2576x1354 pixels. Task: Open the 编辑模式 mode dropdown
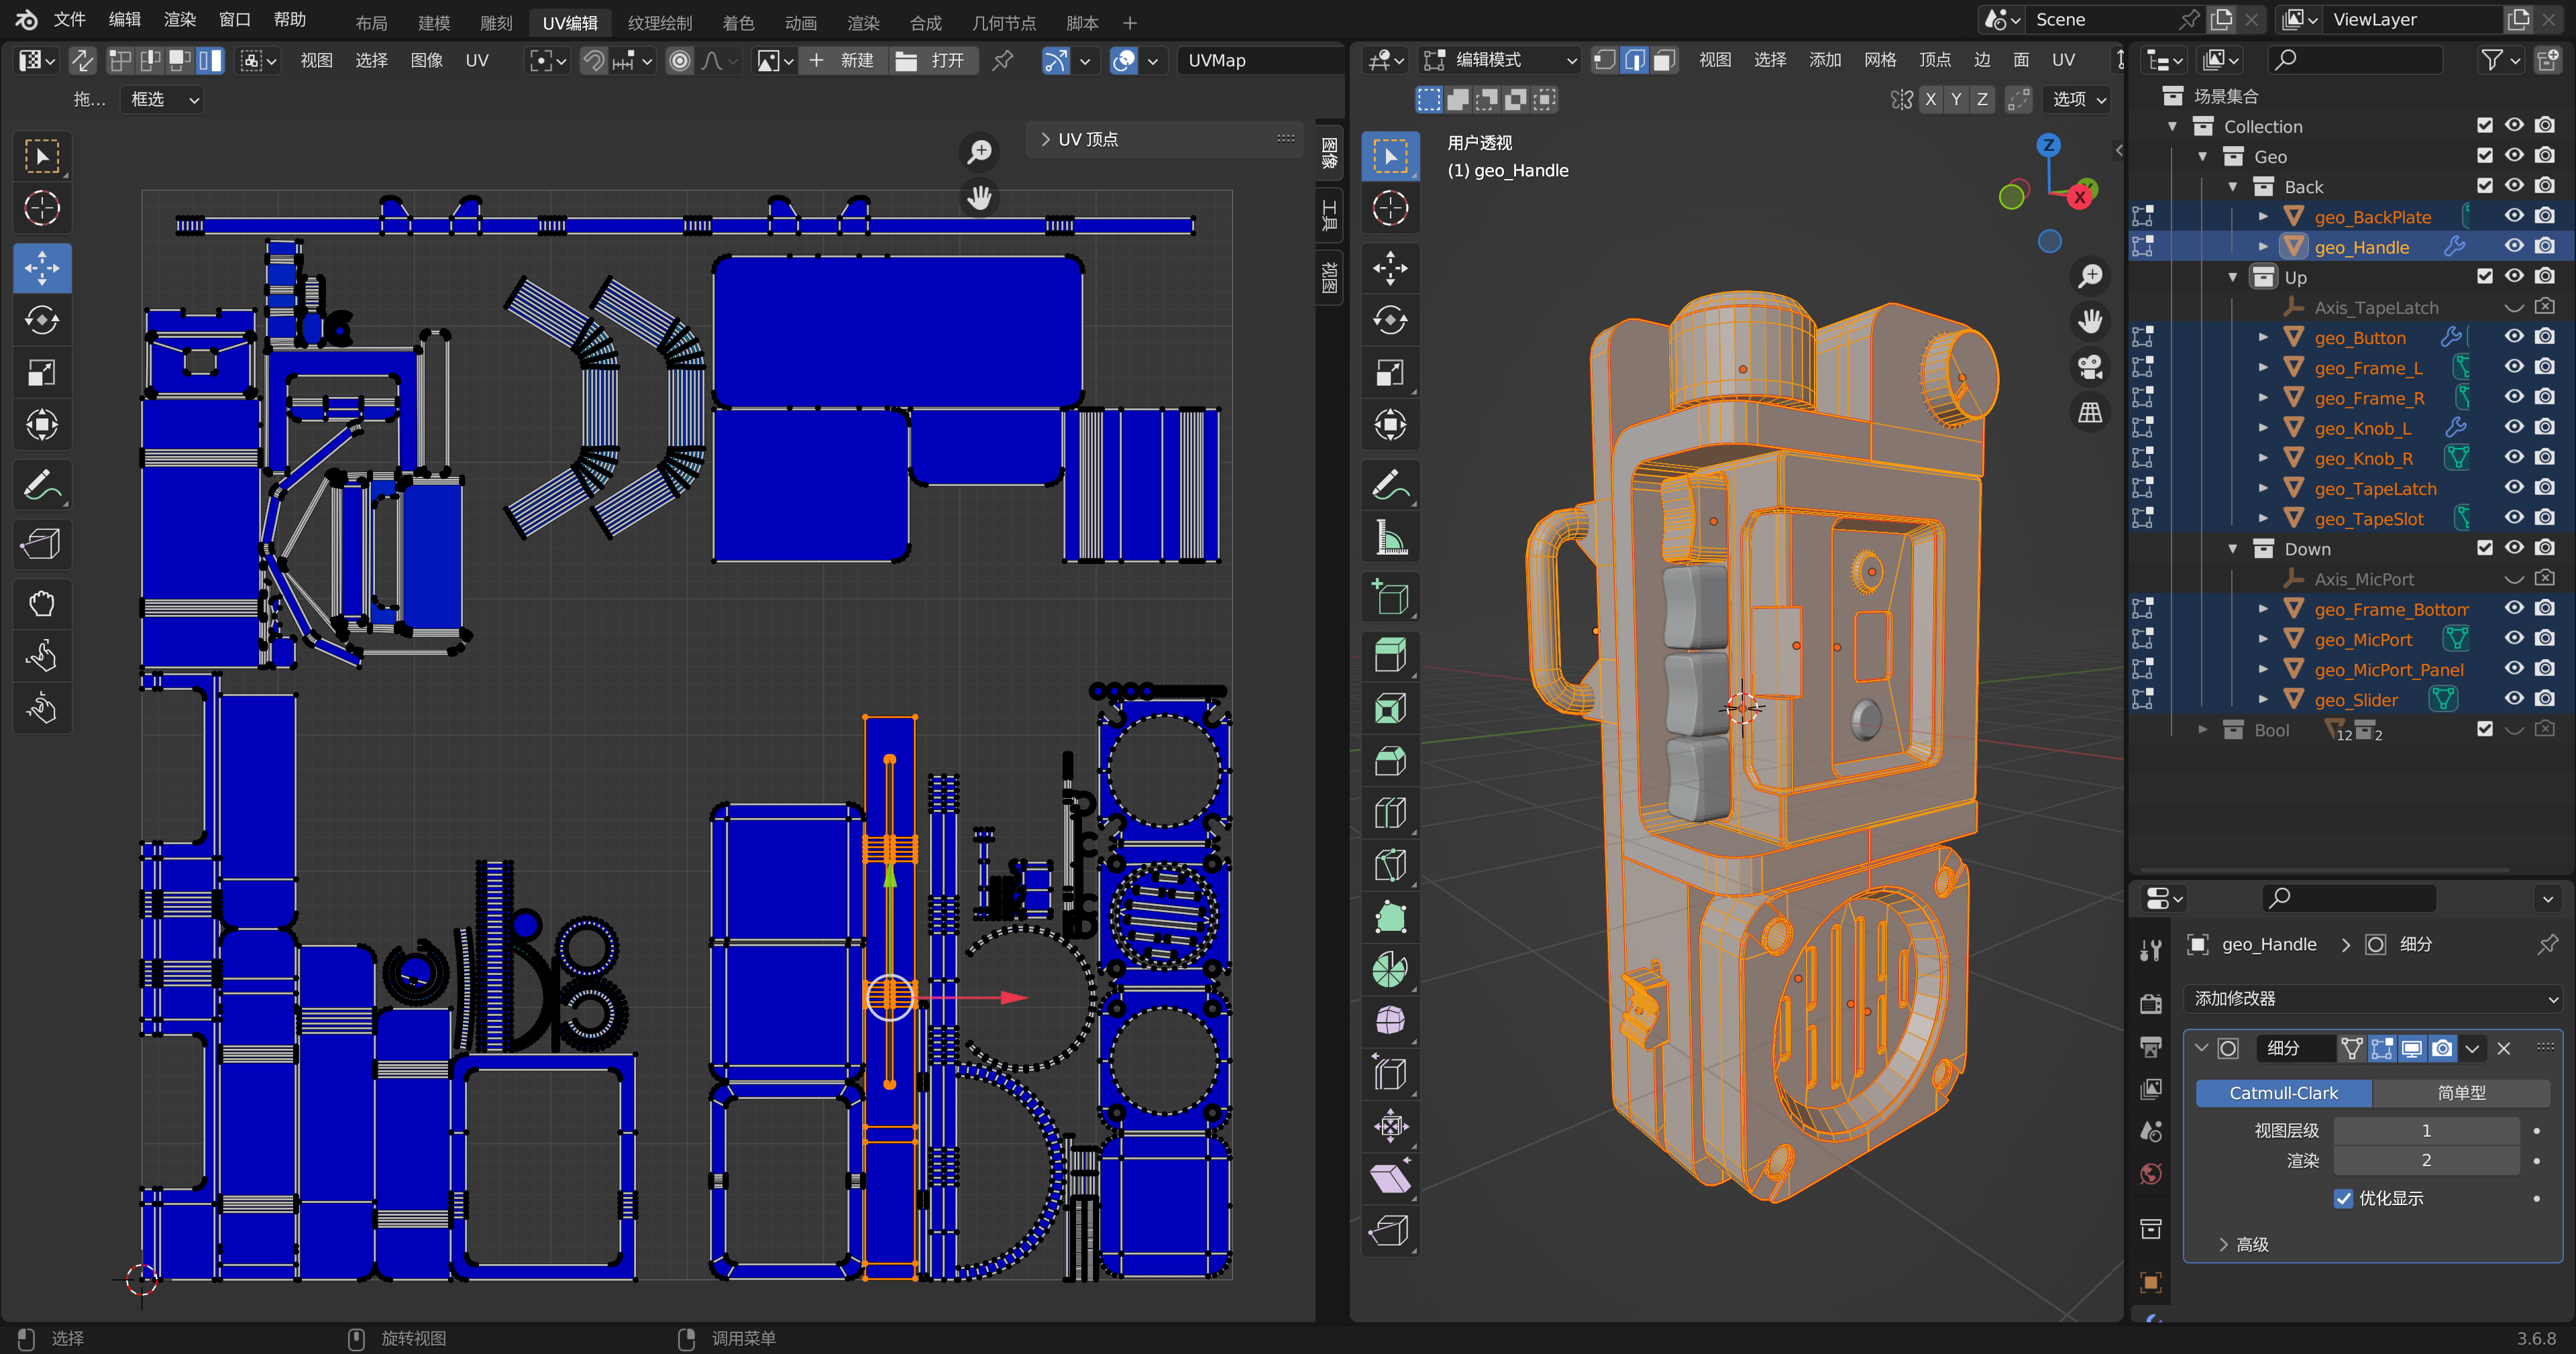[1500, 60]
